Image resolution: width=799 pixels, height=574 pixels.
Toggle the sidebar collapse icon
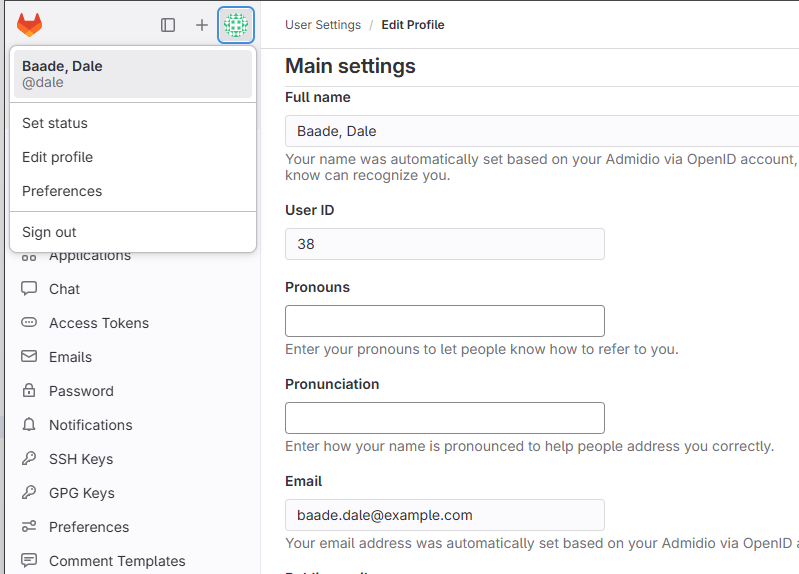(x=168, y=25)
